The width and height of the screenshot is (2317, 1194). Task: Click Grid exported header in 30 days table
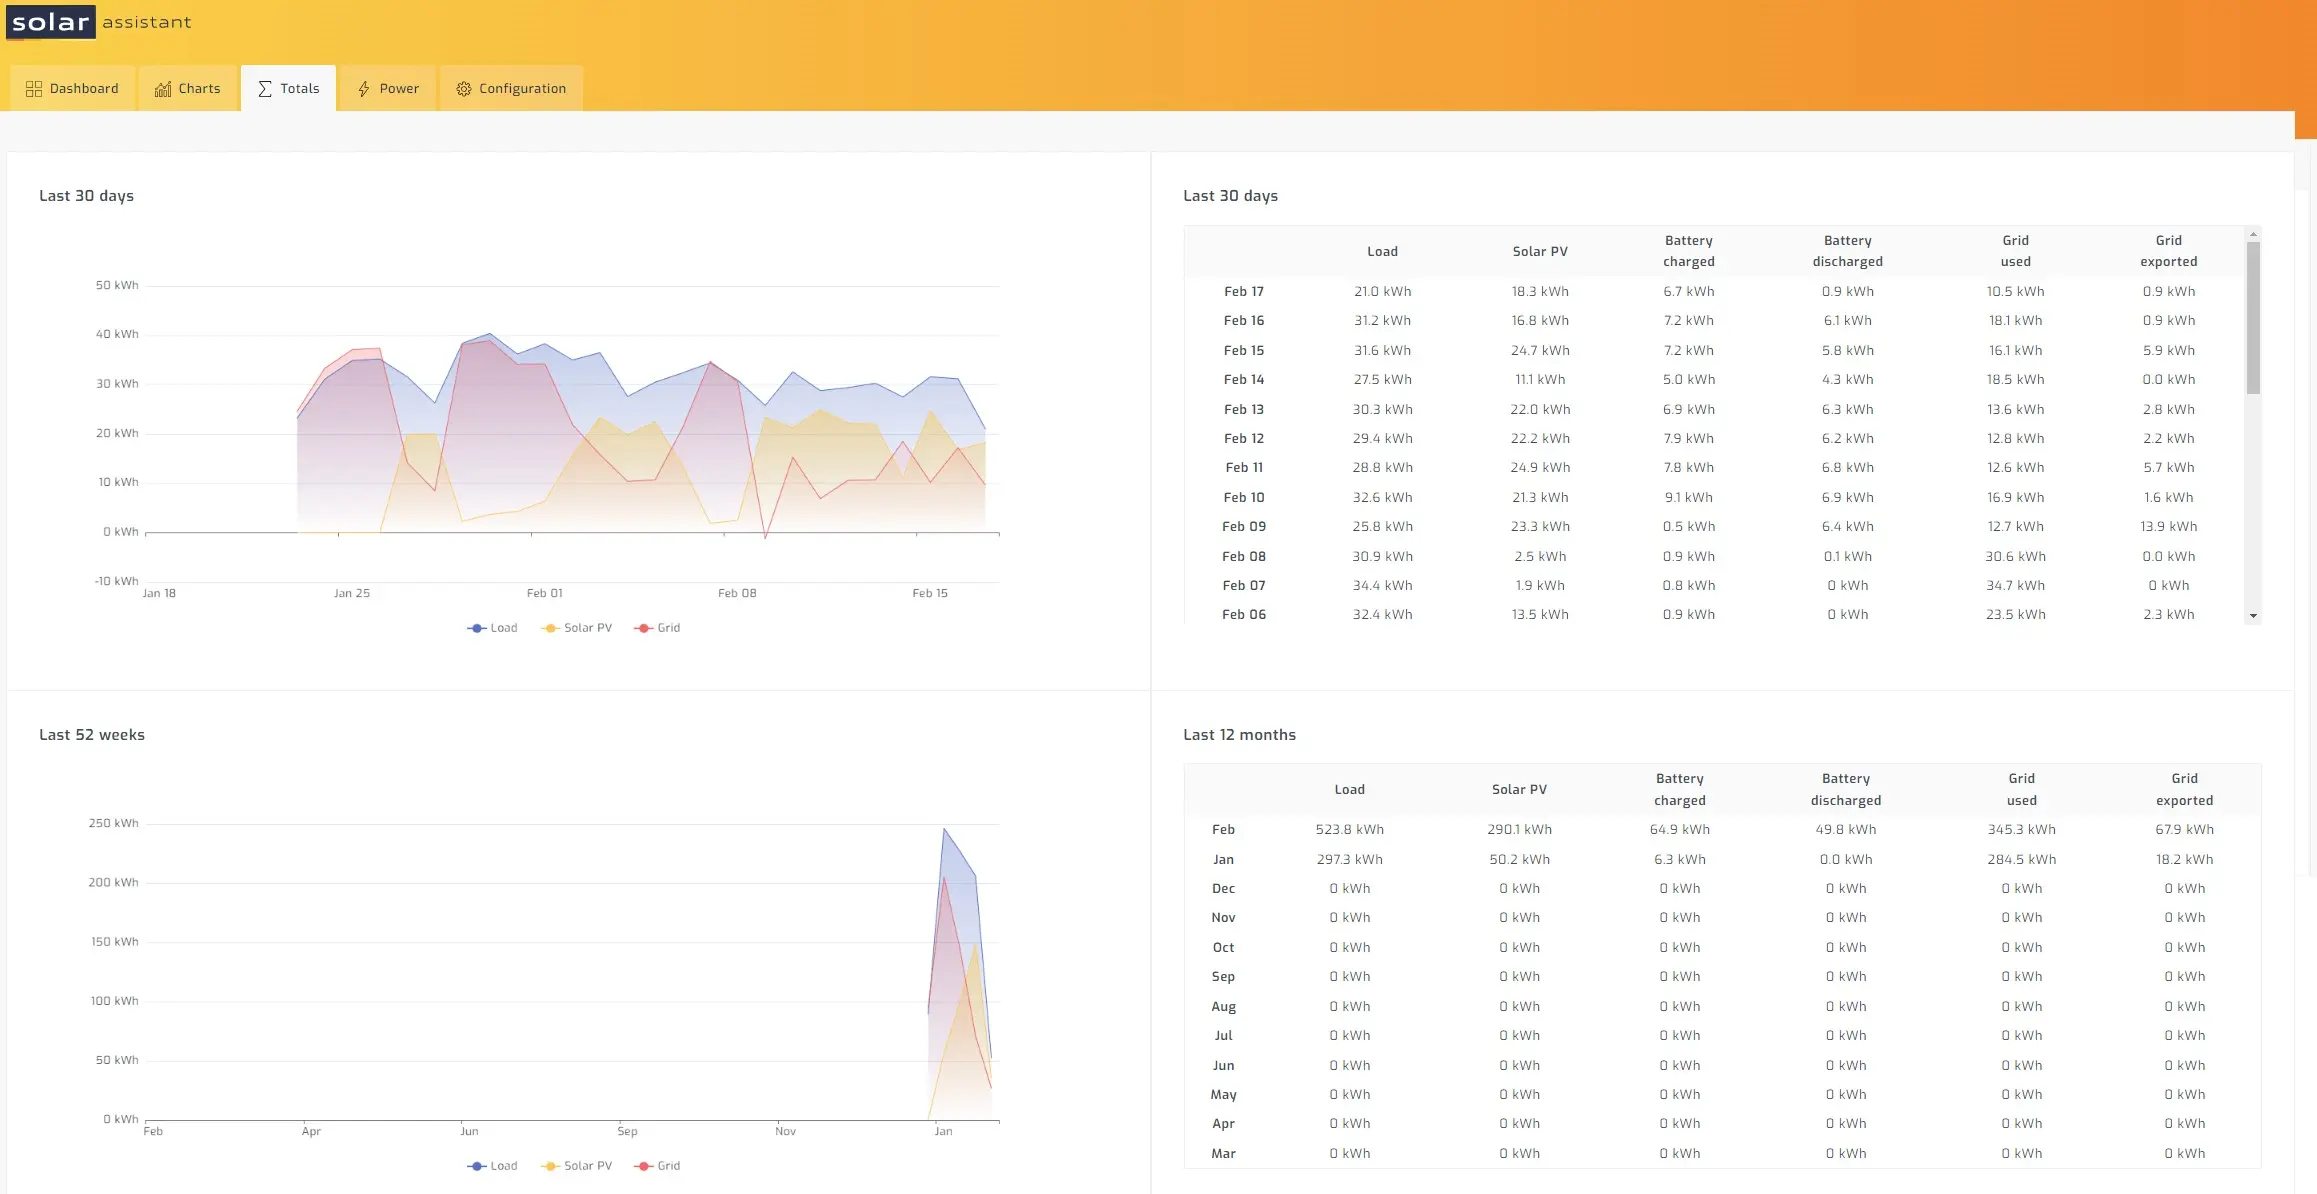point(2168,251)
